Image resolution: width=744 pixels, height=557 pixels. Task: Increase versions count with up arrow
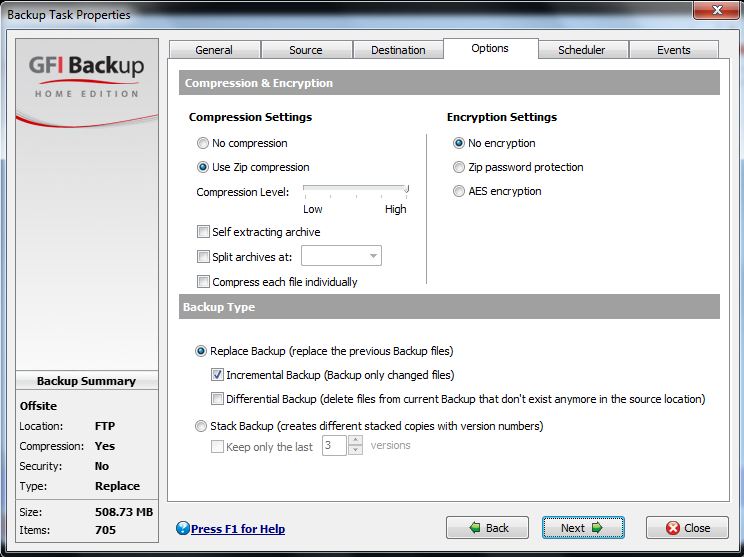click(355, 440)
